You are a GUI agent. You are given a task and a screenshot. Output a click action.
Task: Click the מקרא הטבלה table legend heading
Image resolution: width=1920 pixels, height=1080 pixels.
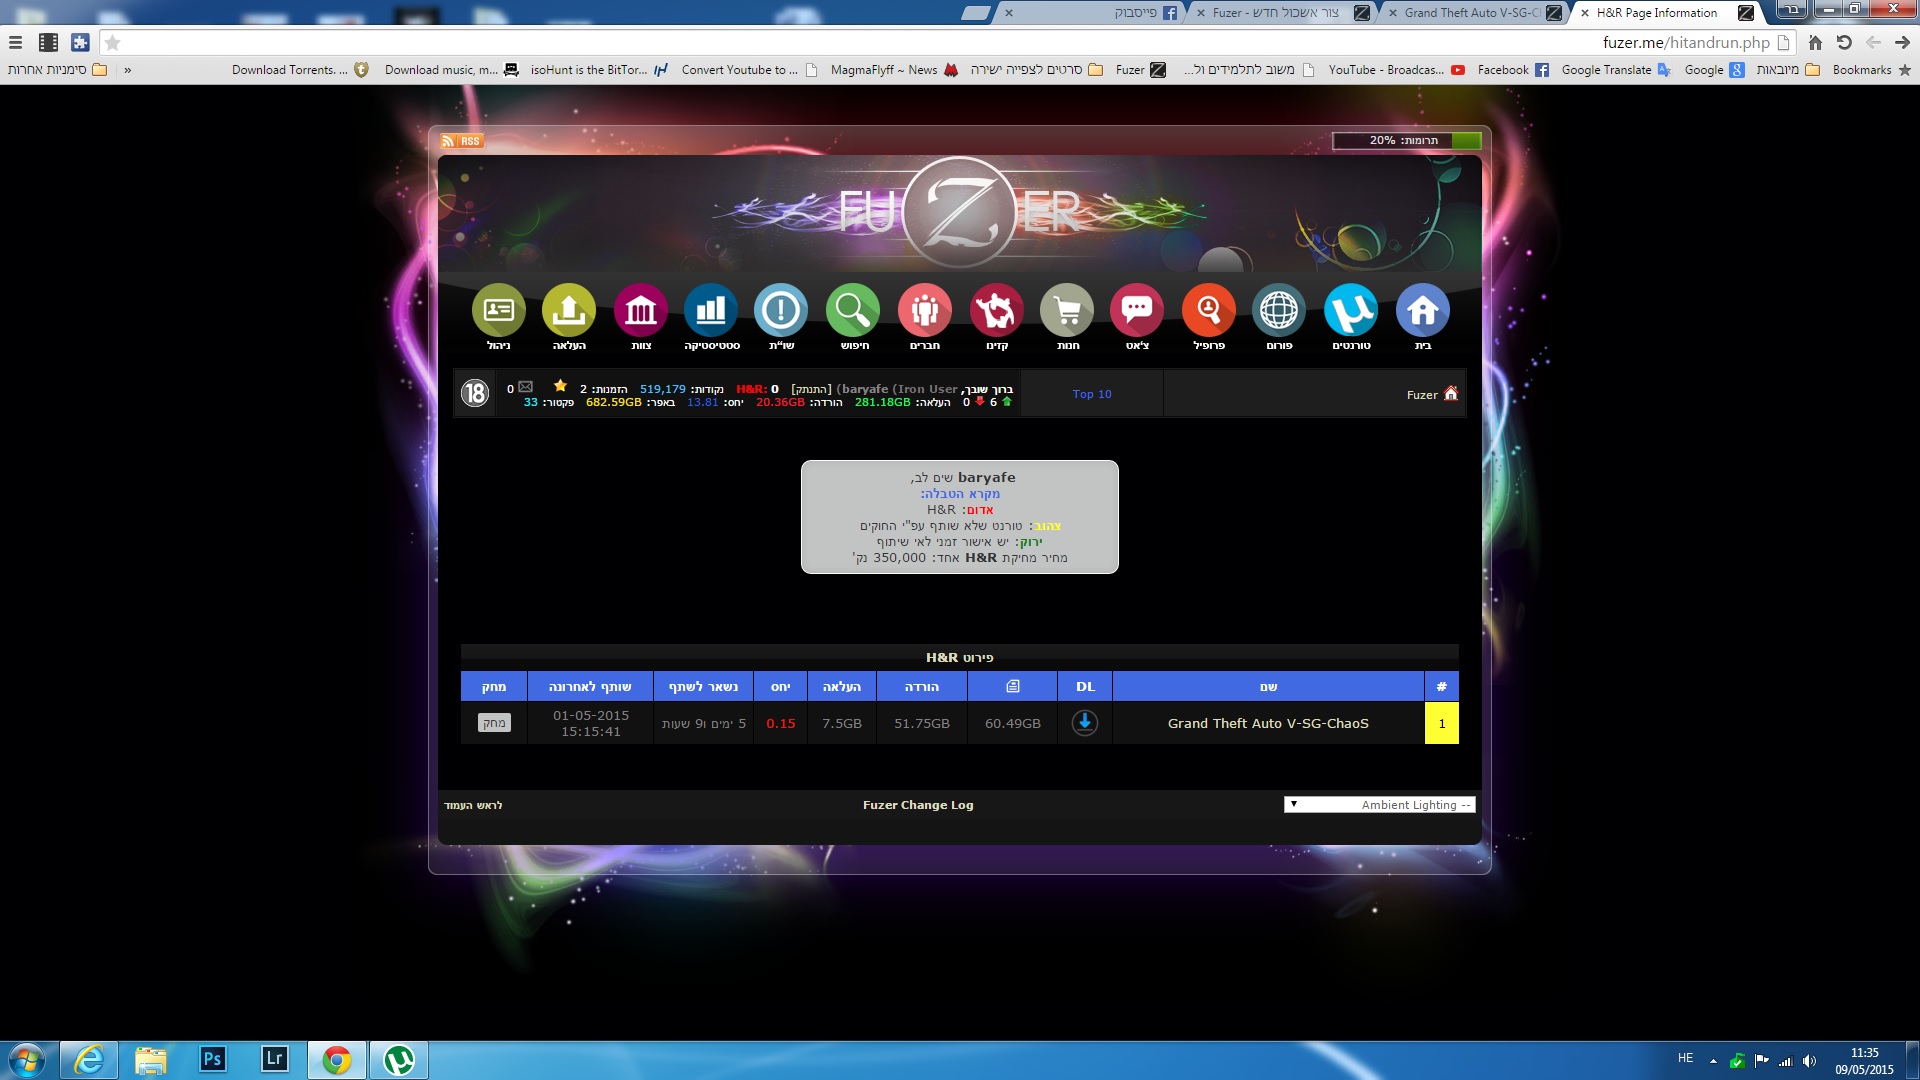tap(960, 493)
